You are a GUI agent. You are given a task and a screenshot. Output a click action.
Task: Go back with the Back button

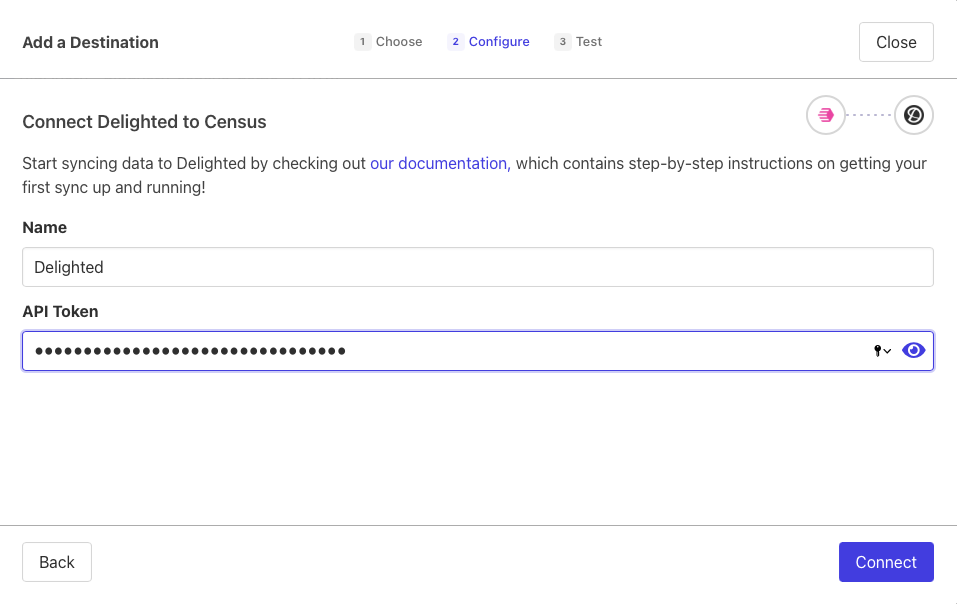[57, 562]
